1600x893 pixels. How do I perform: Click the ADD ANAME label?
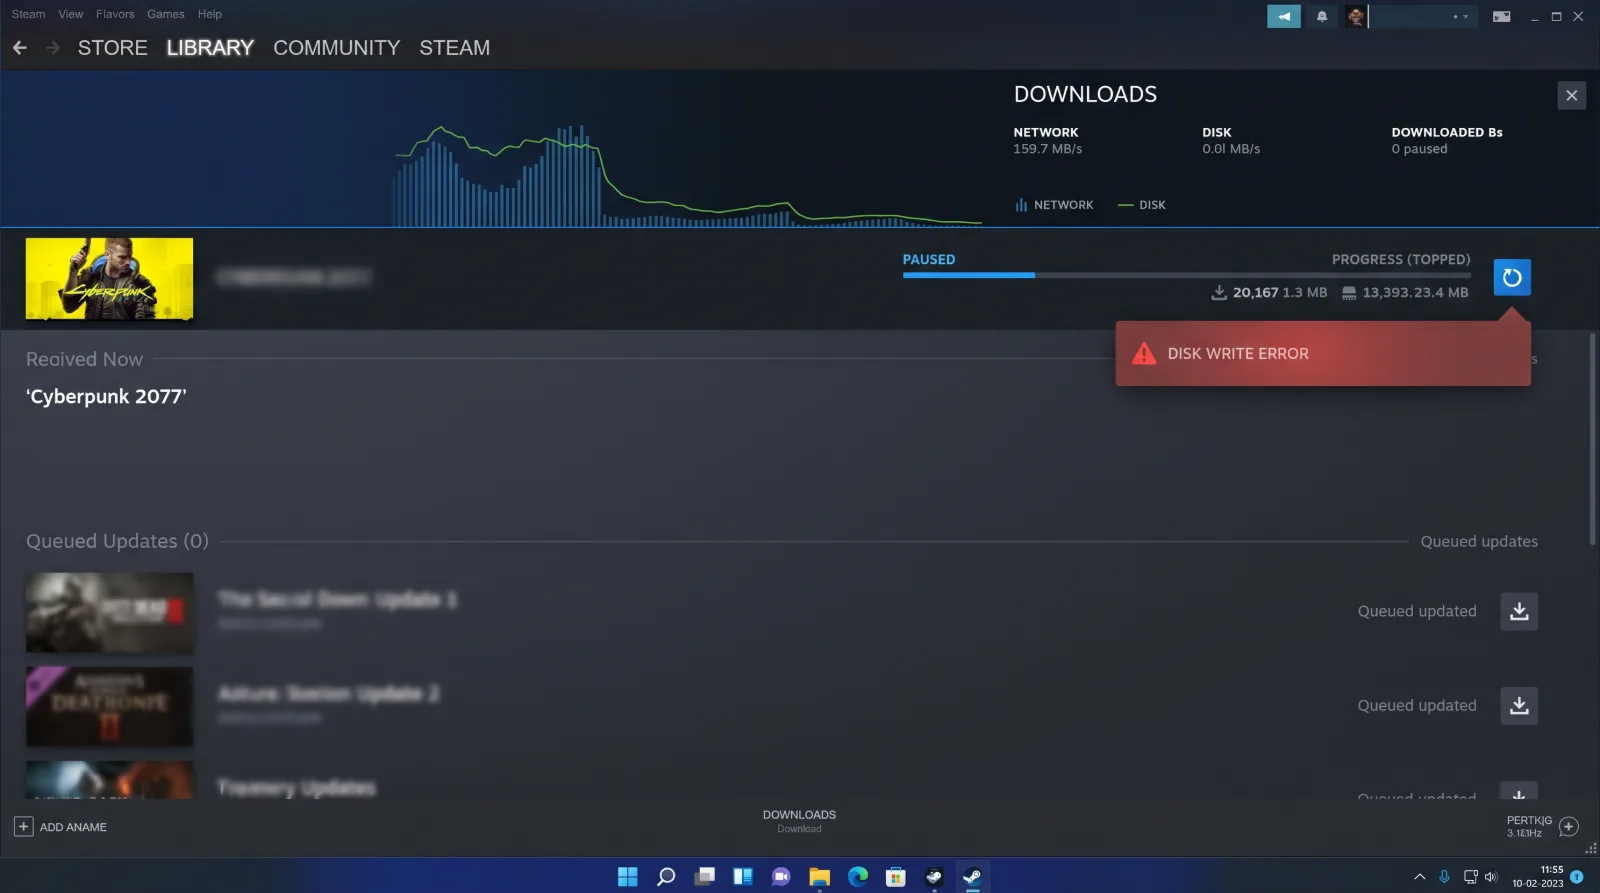pos(73,827)
